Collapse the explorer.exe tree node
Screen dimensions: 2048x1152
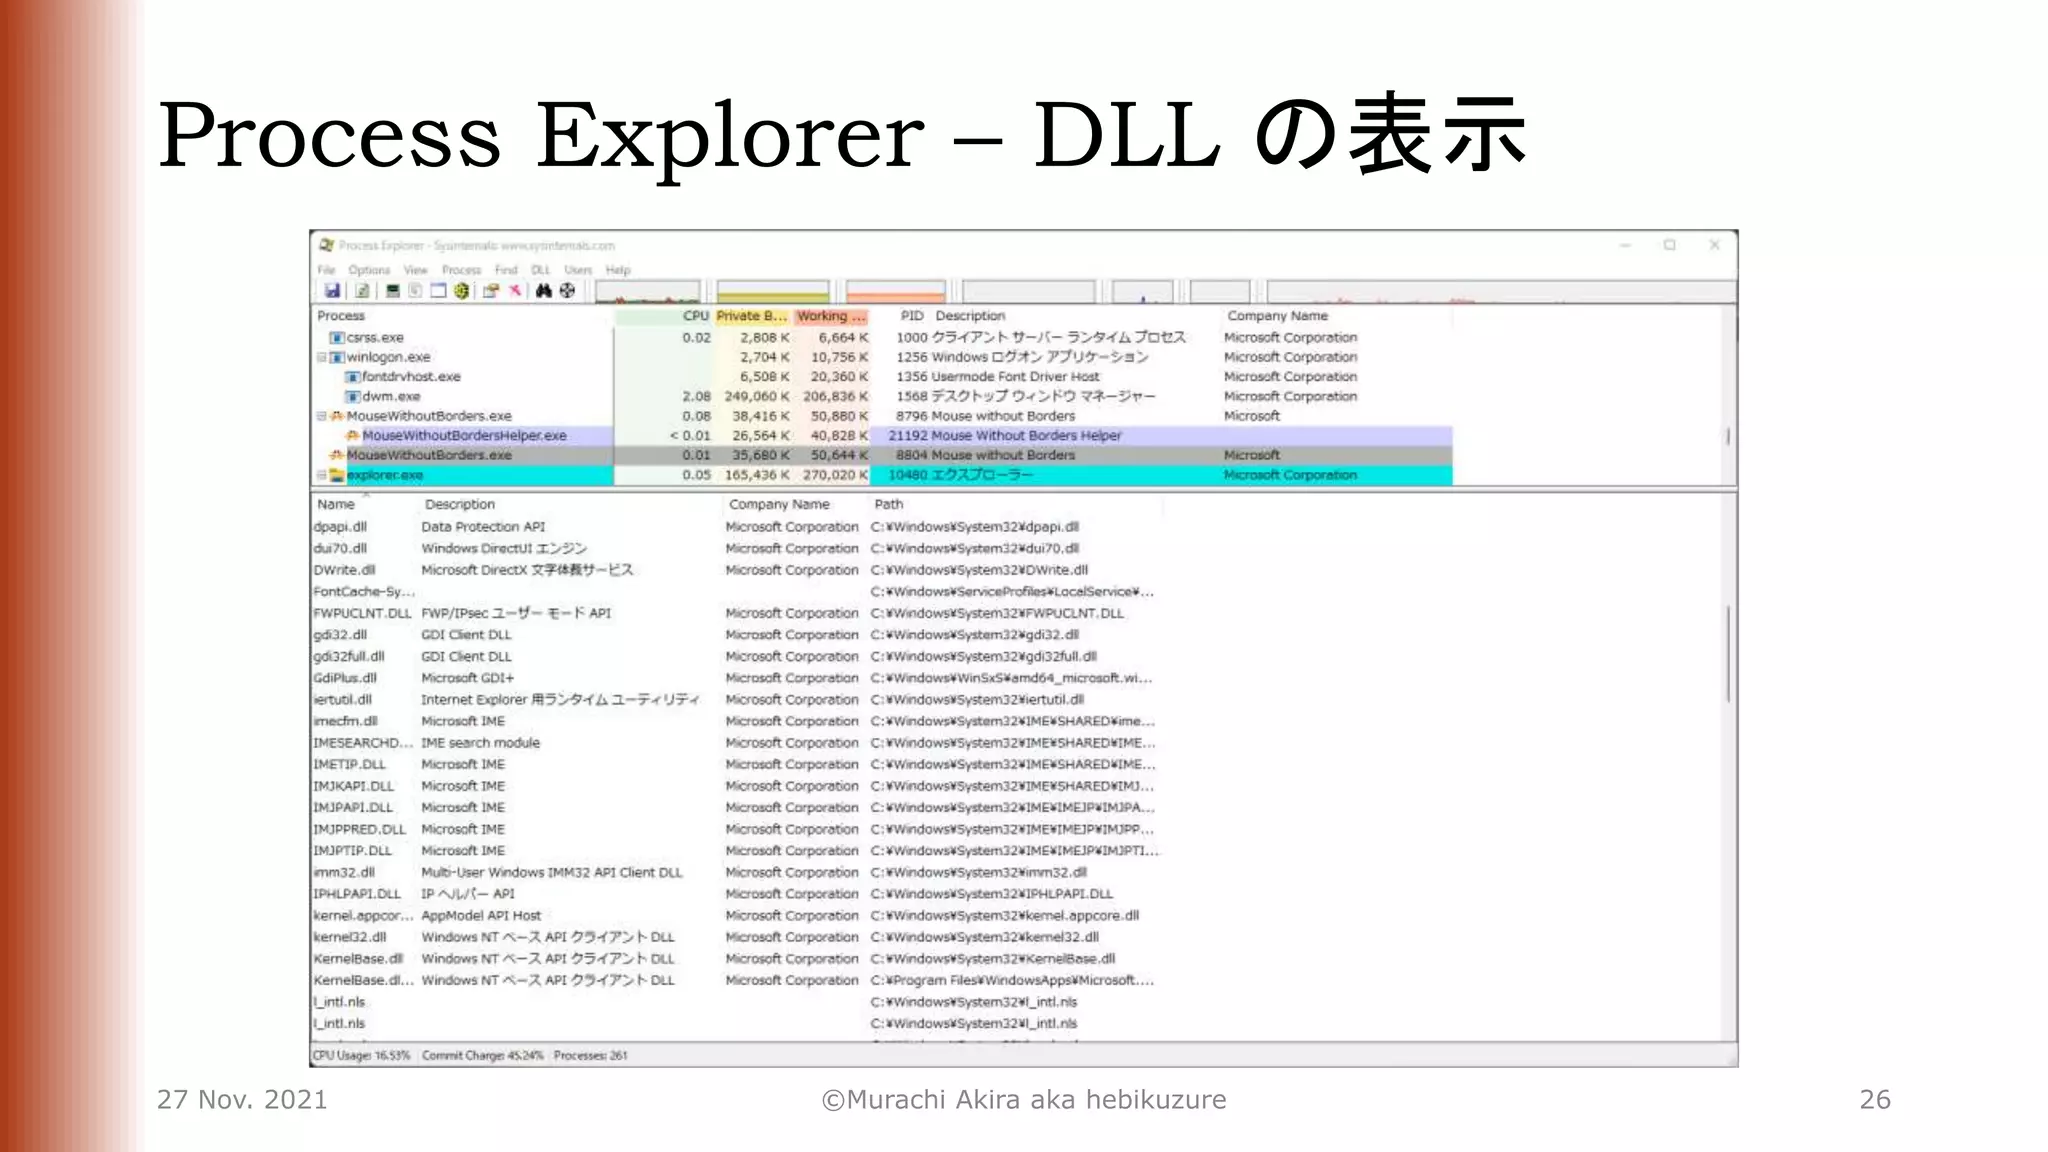[x=322, y=475]
